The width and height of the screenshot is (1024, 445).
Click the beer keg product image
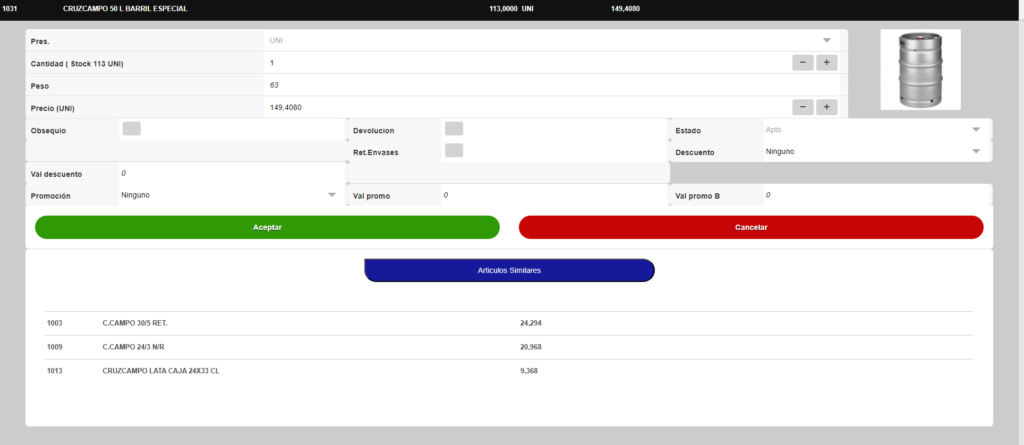click(x=920, y=69)
